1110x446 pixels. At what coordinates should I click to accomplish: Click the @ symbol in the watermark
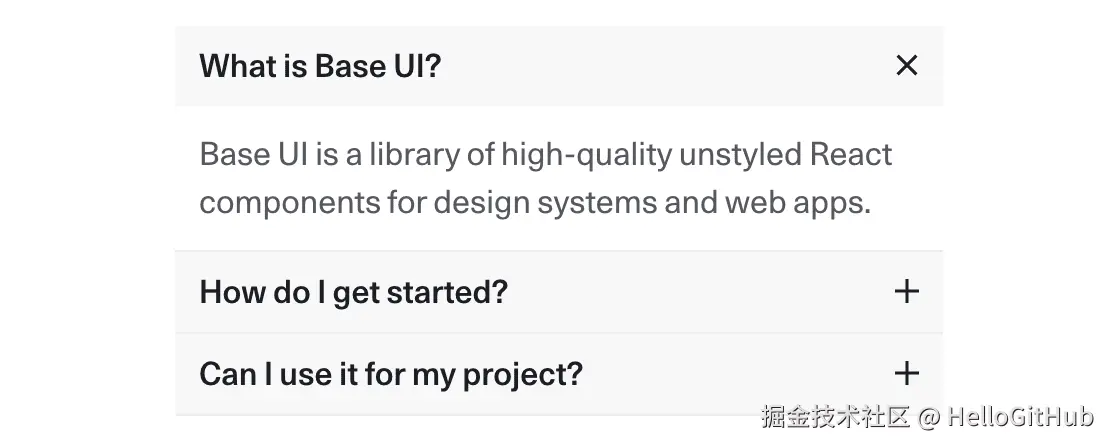click(928, 416)
